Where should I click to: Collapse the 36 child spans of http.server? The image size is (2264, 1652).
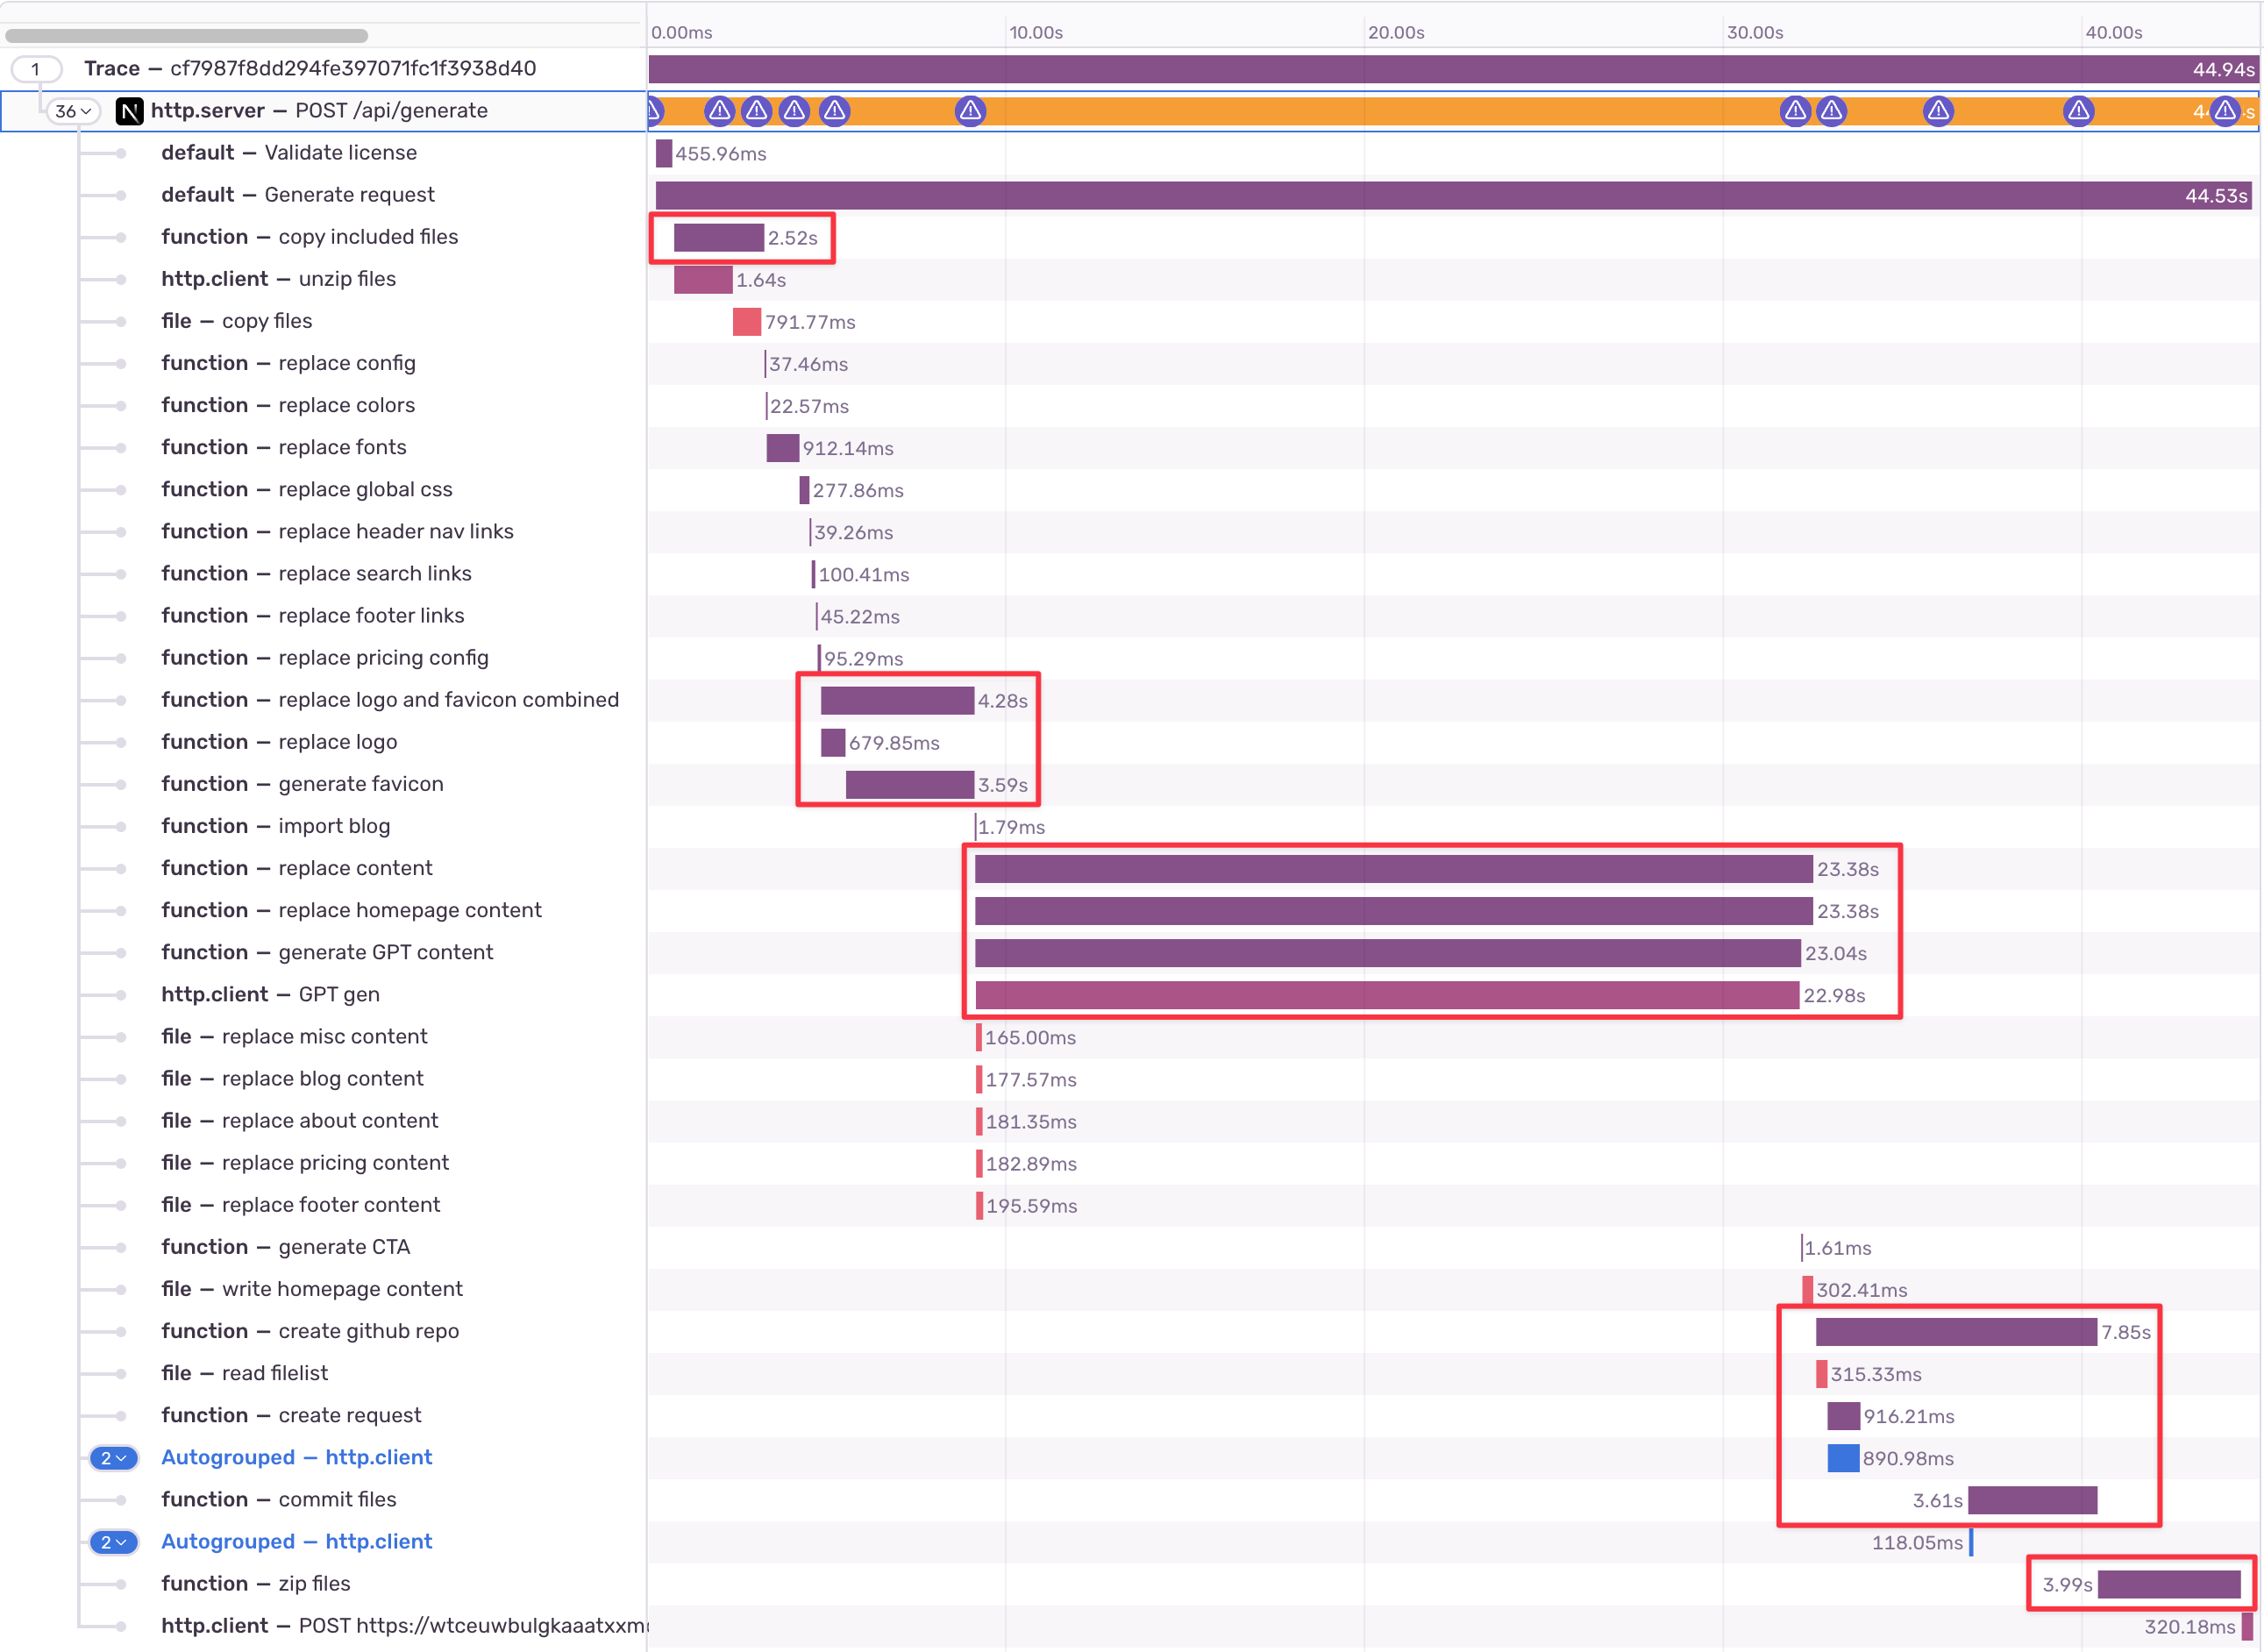point(74,111)
